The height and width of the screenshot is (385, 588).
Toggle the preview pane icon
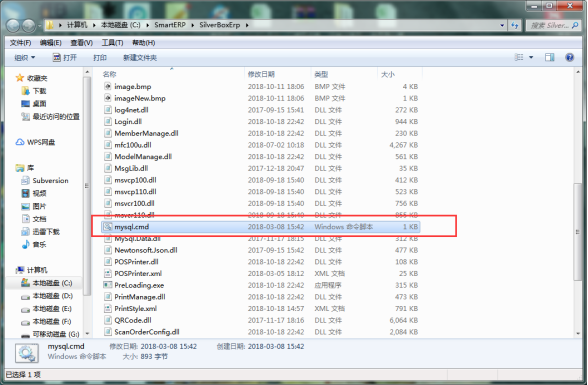pyautogui.click(x=549, y=57)
